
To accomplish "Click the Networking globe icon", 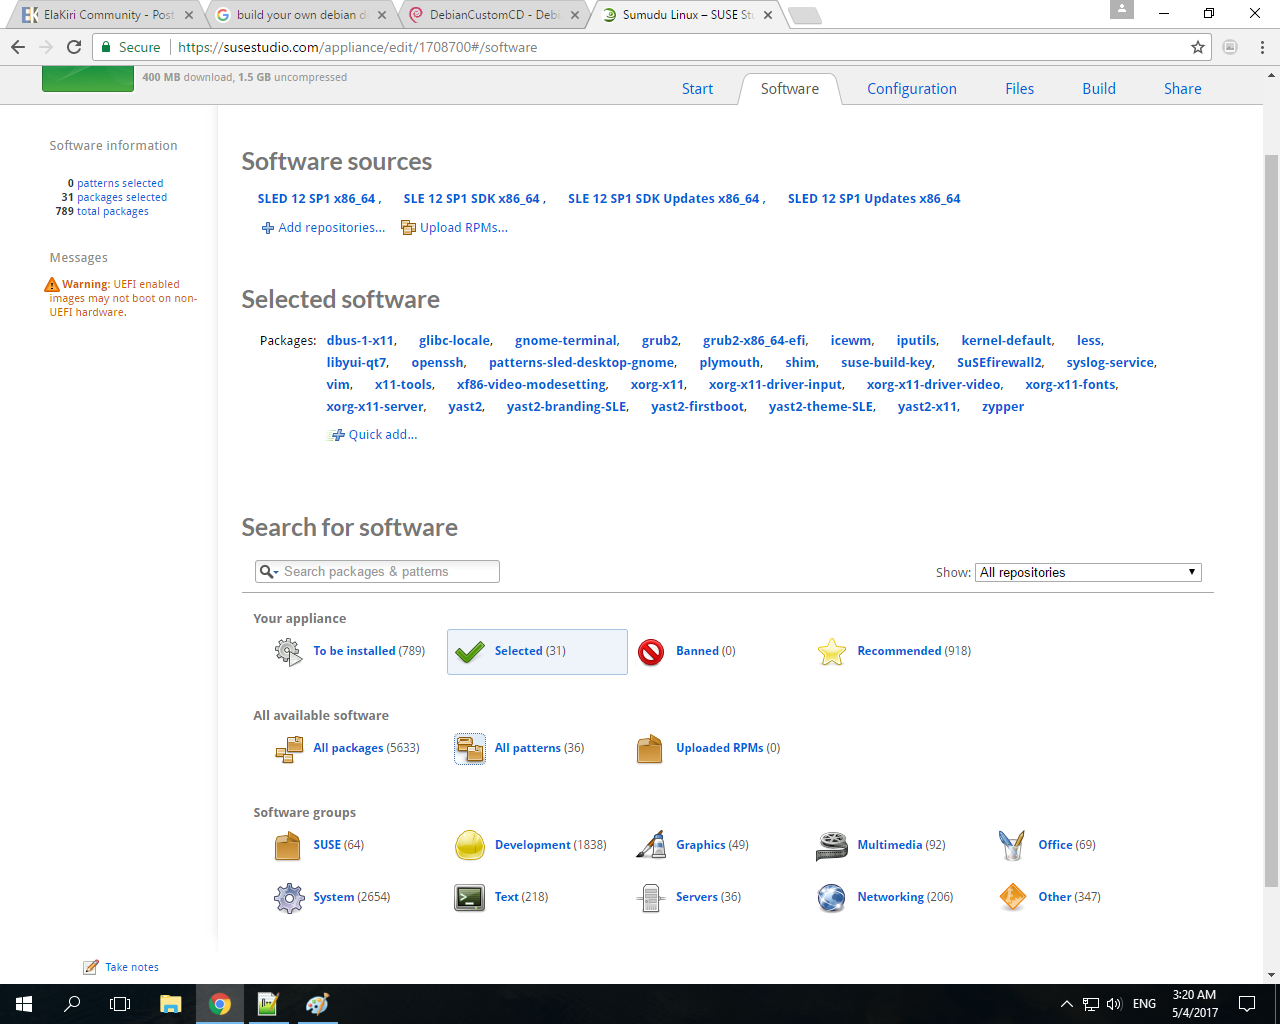I will click(832, 898).
